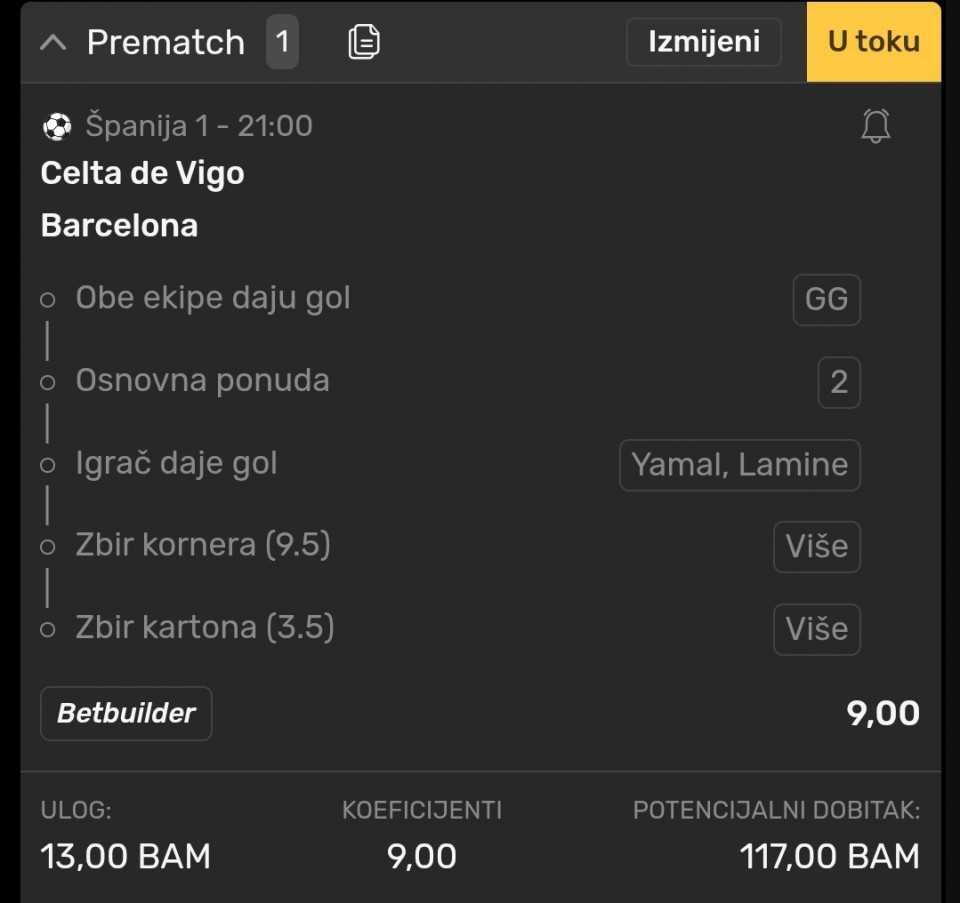This screenshot has height=903, width=960.
Task: Click the Prematch header title
Action: [165, 43]
